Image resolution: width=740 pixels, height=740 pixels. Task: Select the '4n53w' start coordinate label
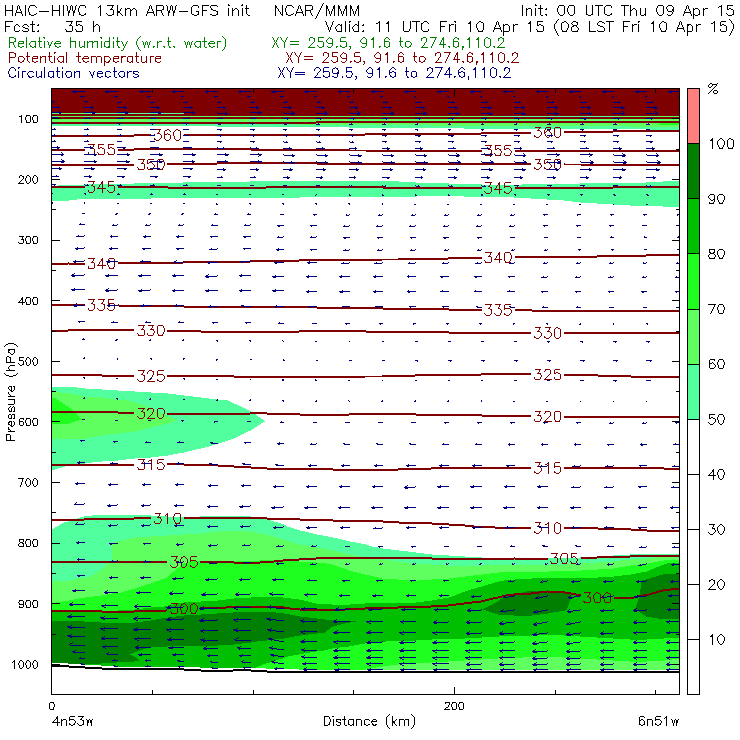coord(72,721)
